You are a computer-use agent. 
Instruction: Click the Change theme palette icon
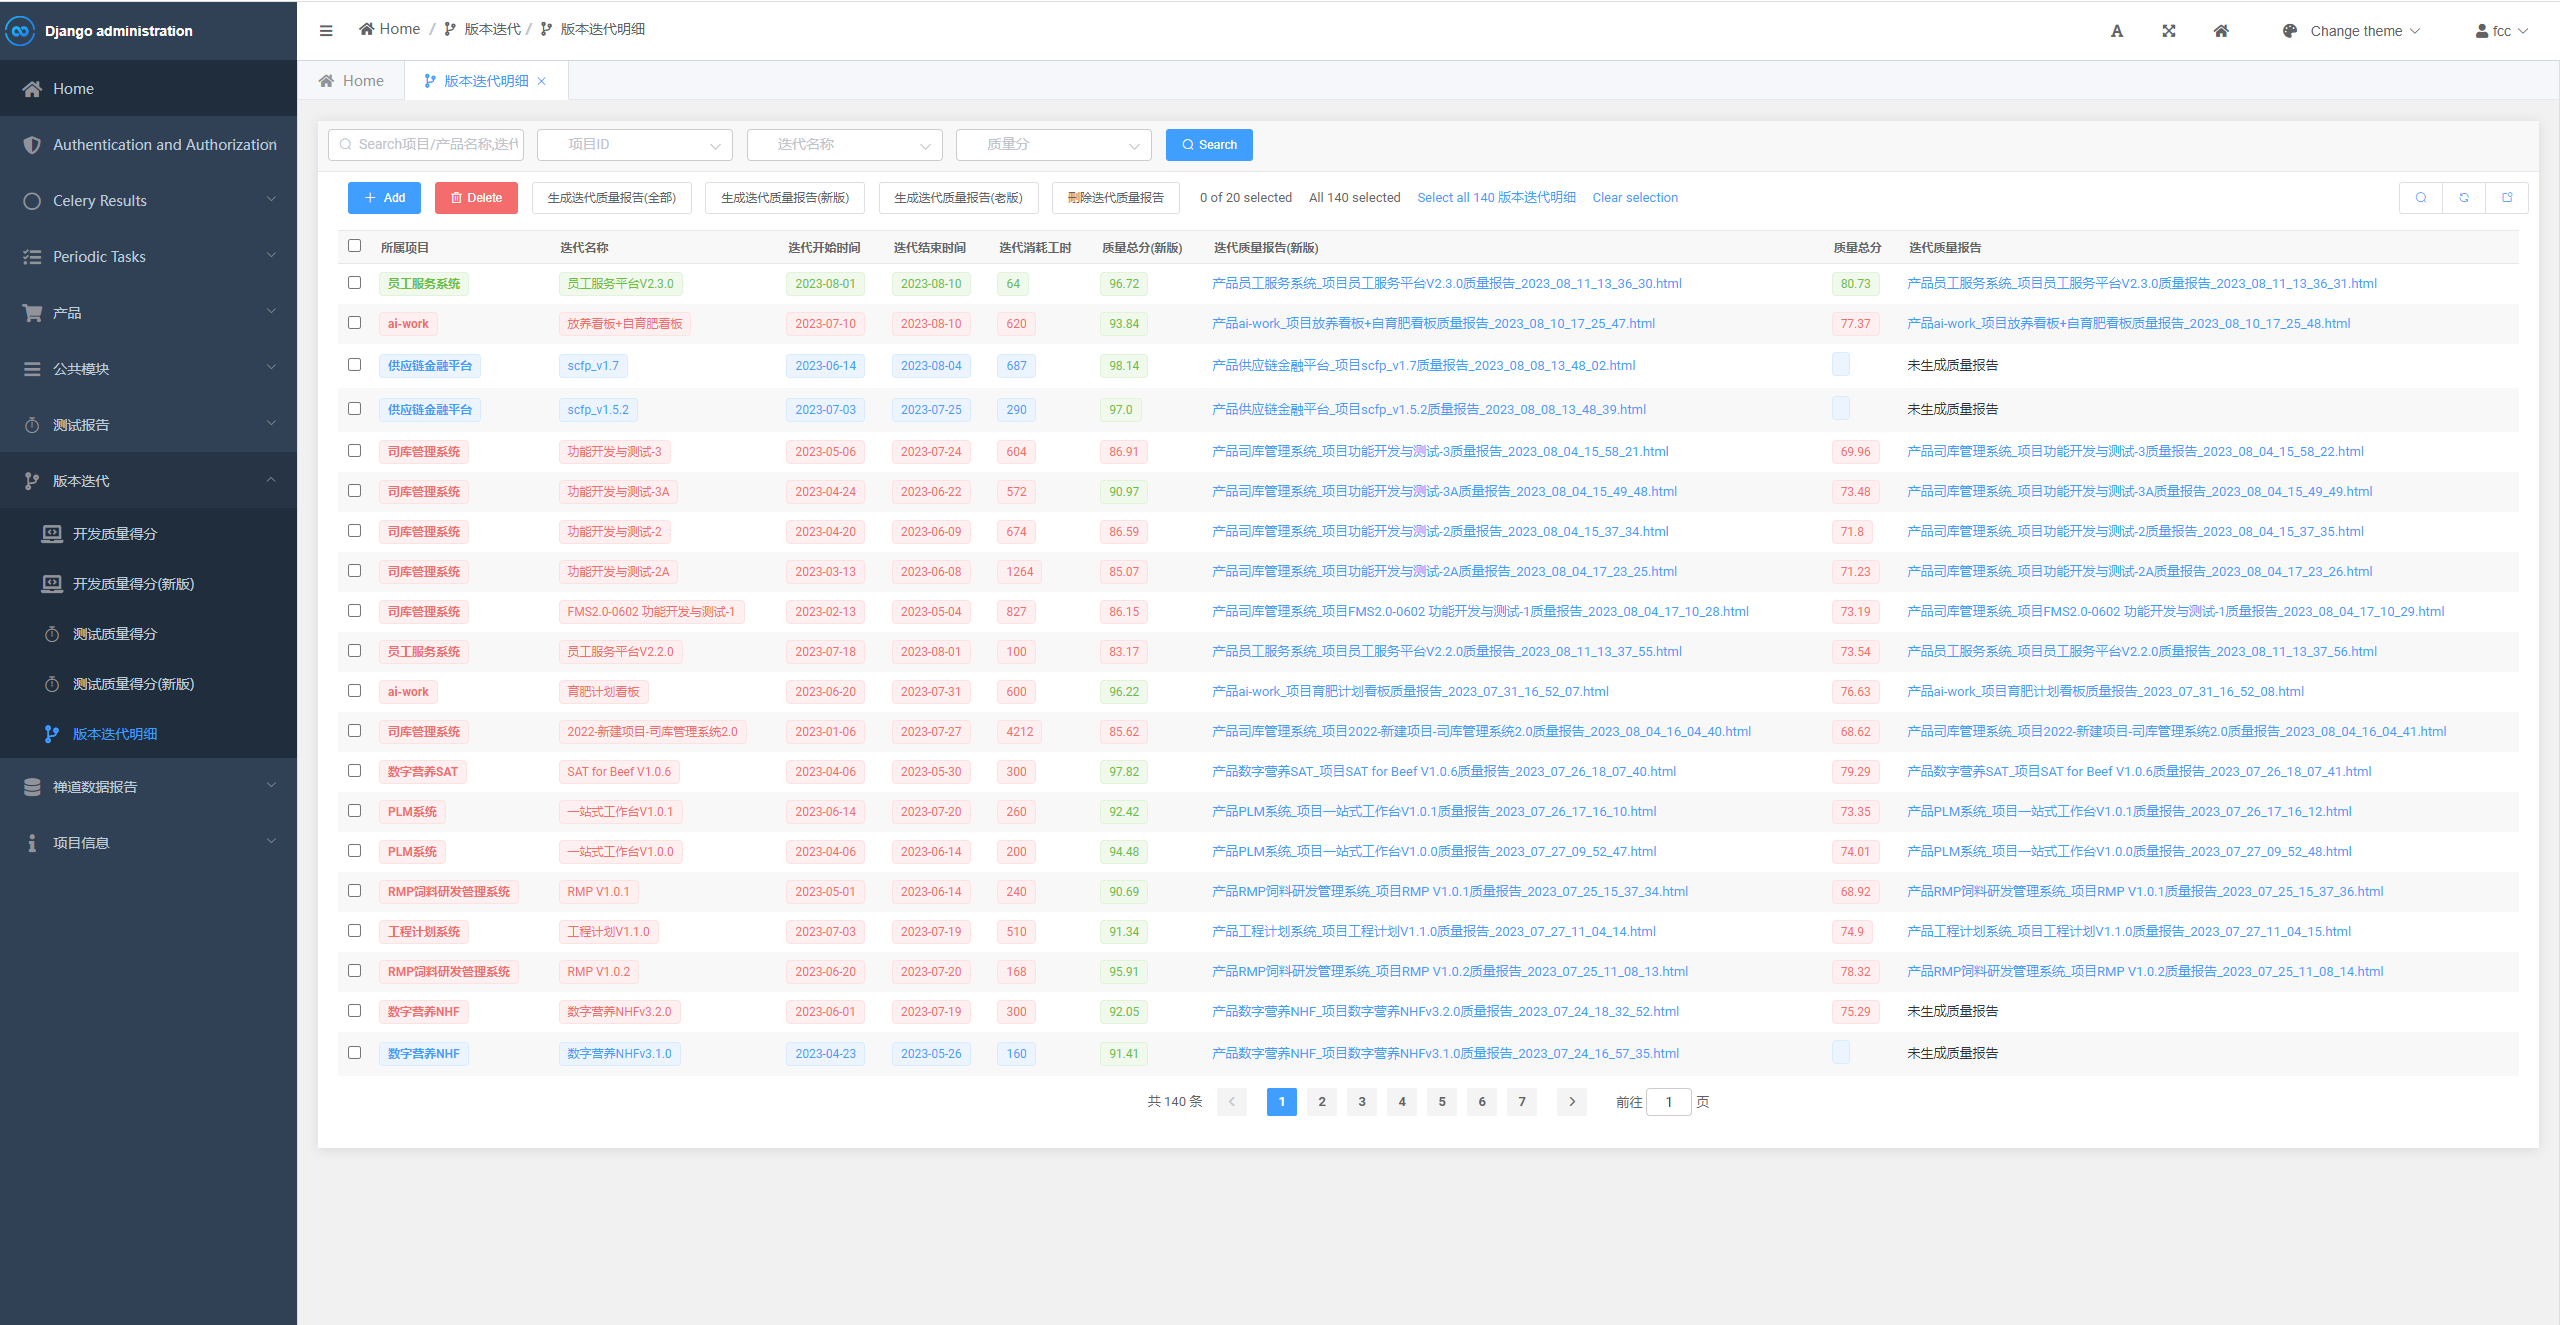coord(2290,31)
